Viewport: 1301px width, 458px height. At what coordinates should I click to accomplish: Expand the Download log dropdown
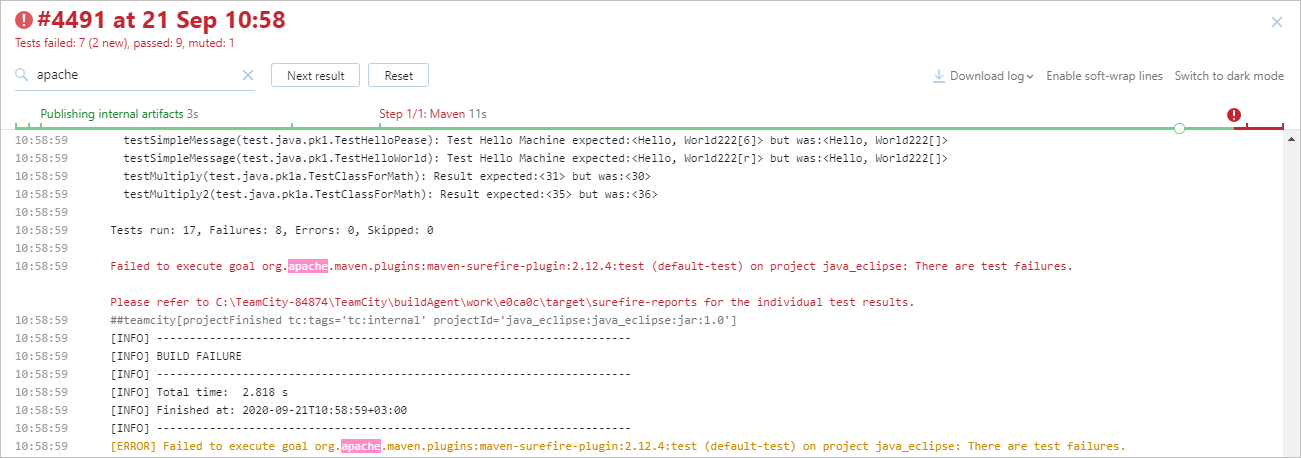pos(1030,77)
